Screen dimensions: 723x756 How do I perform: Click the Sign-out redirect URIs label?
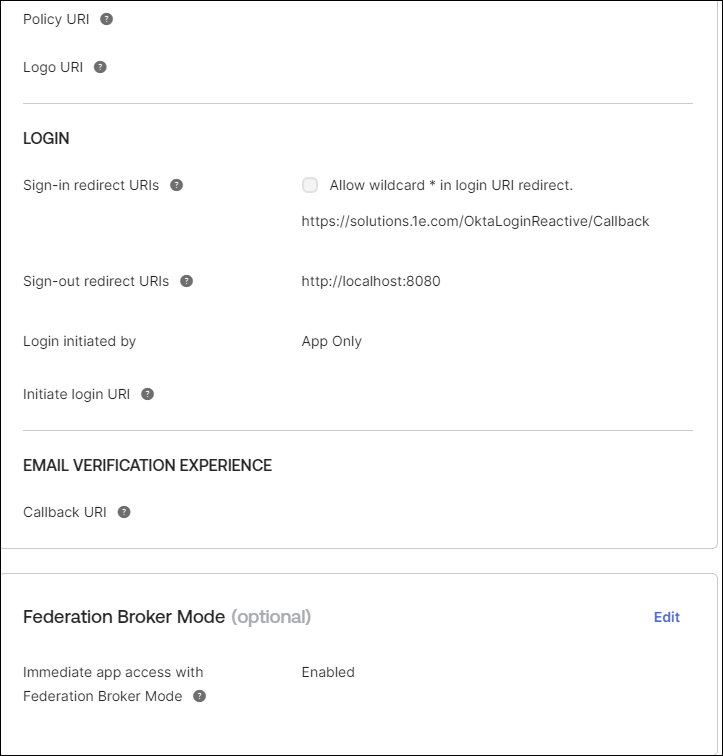click(96, 281)
